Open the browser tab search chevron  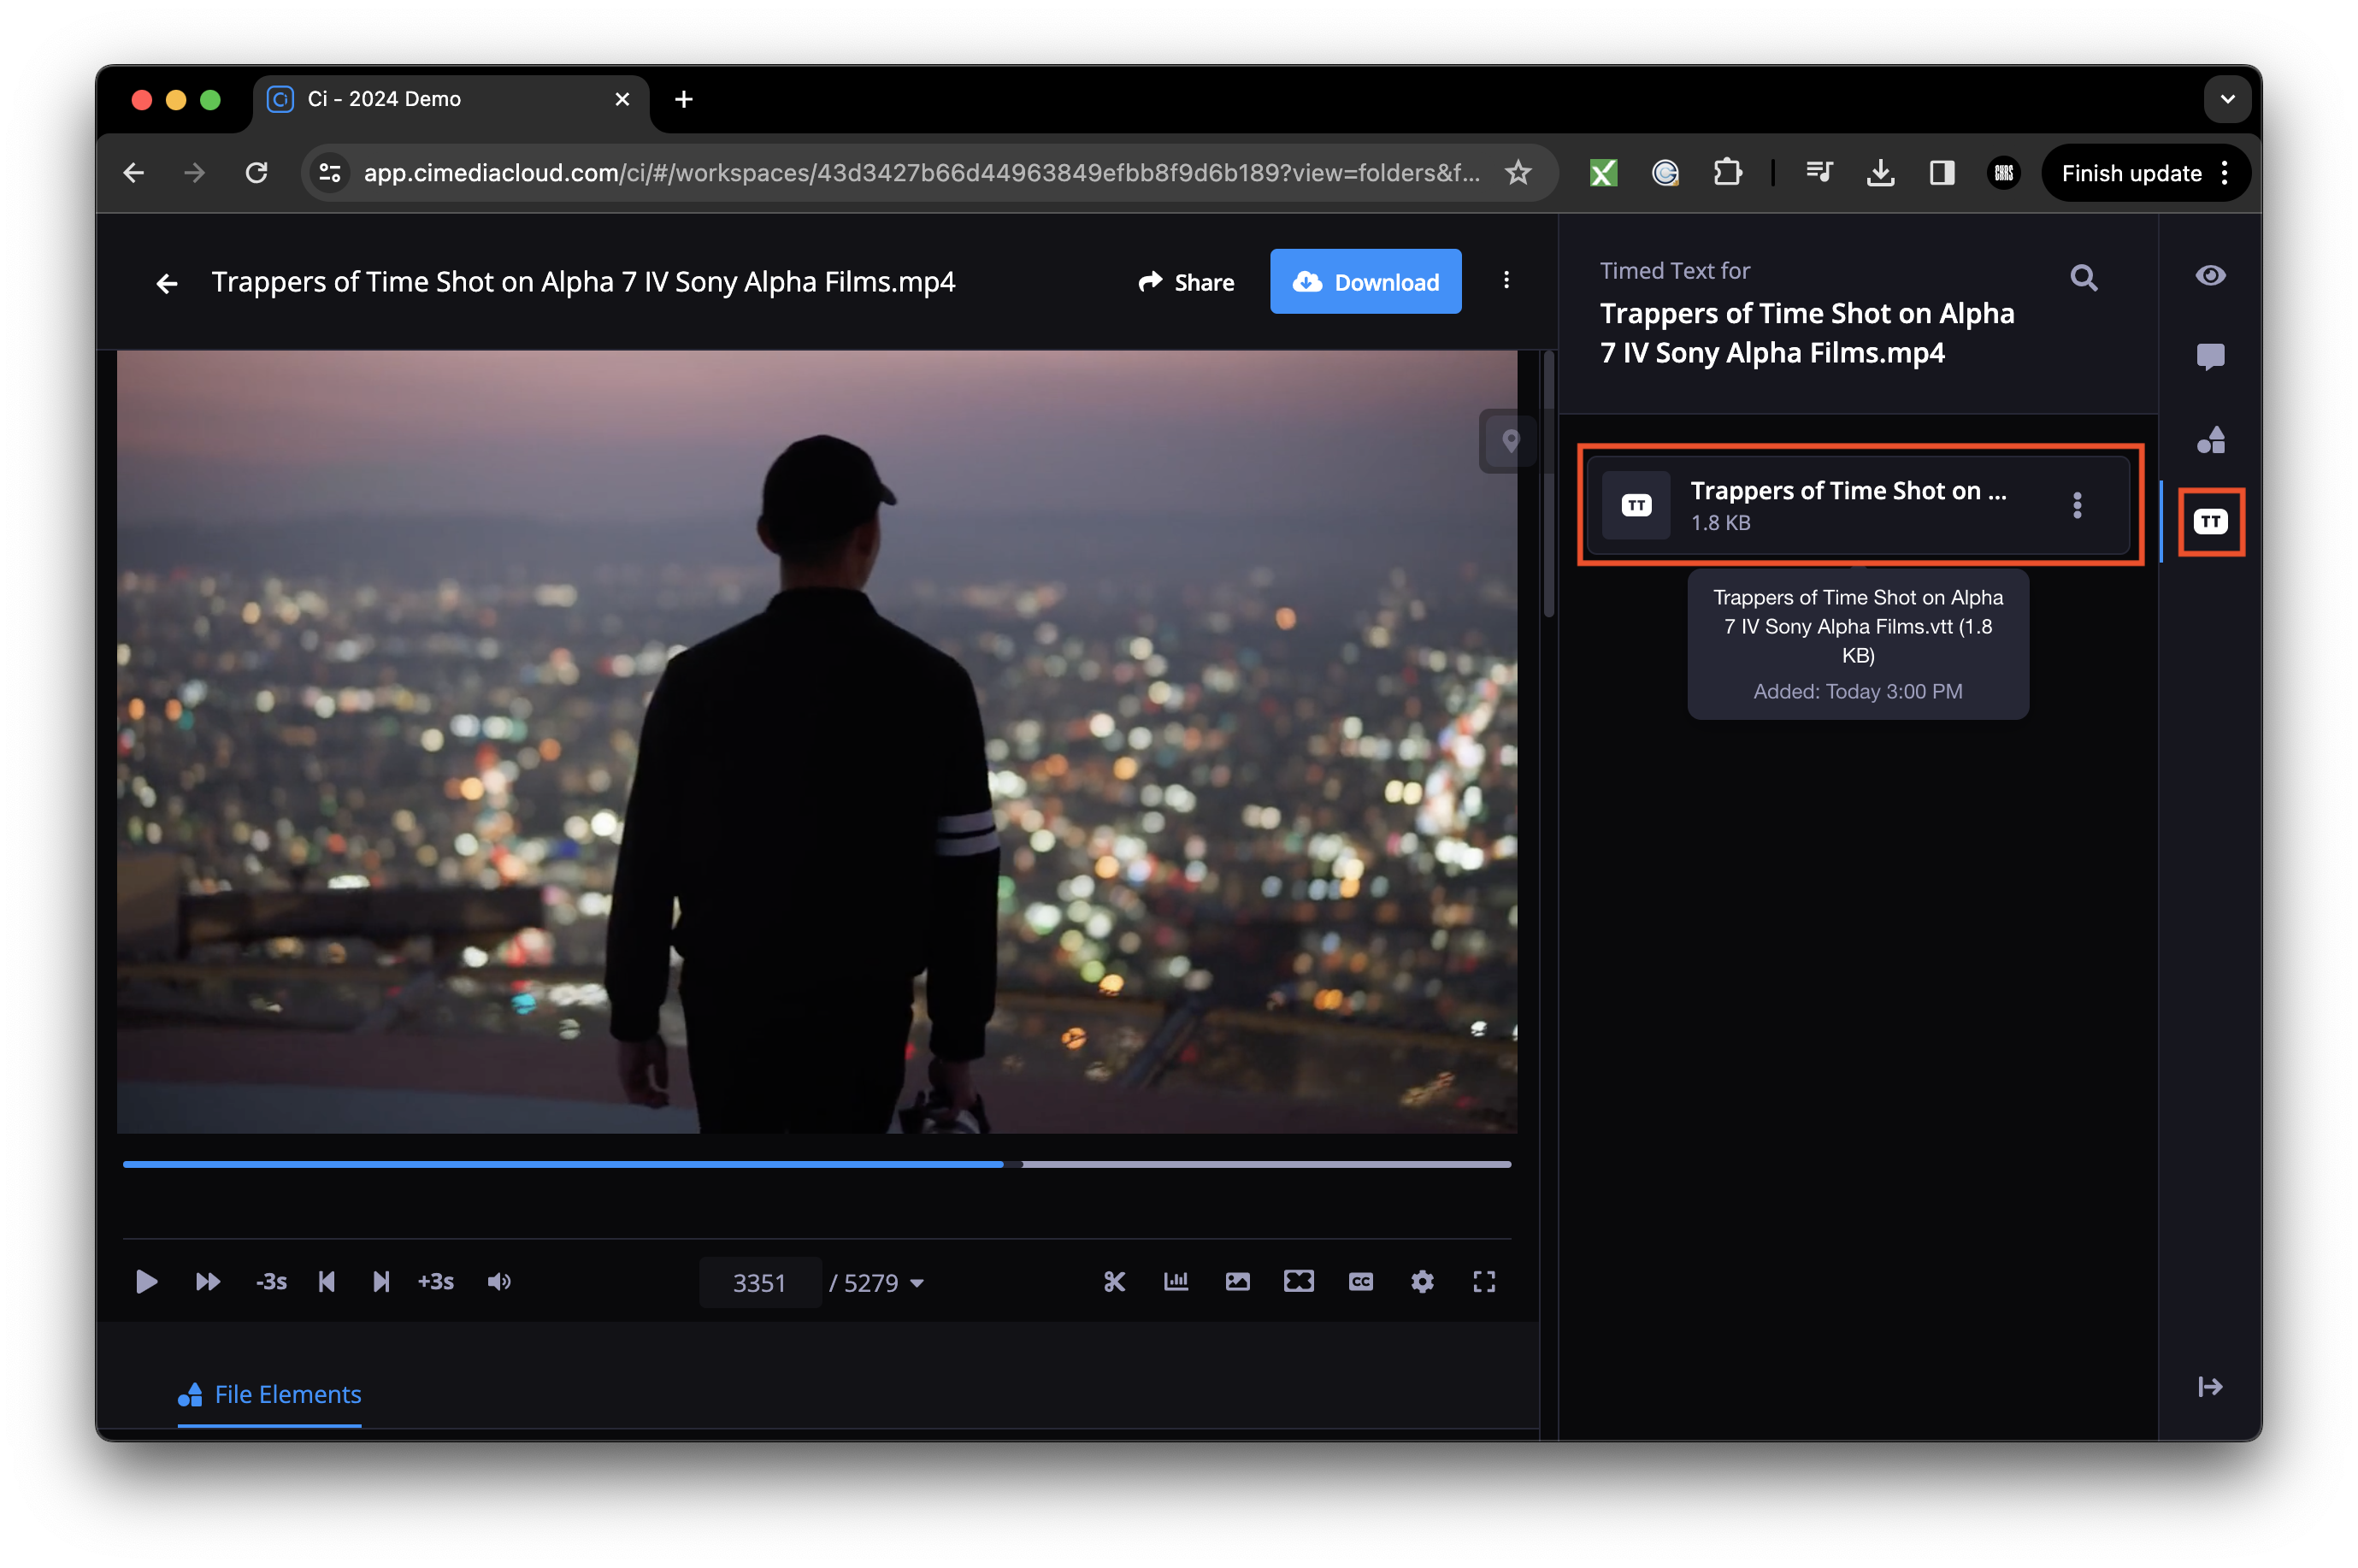2227,99
